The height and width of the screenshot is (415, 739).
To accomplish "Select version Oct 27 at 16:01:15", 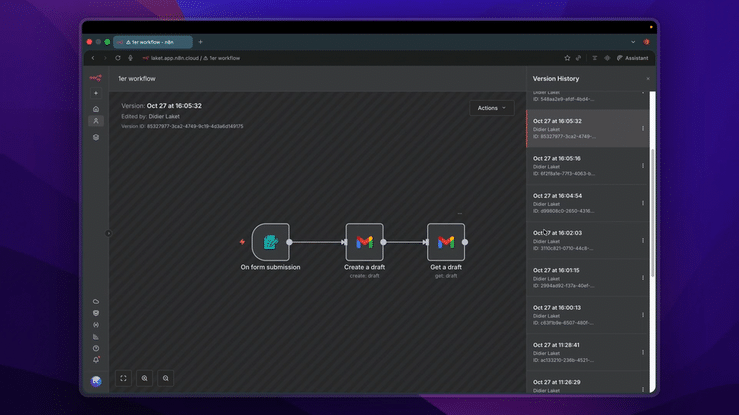I will click(587, 277).
